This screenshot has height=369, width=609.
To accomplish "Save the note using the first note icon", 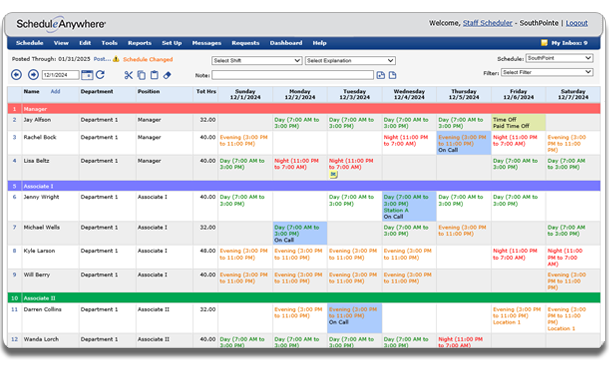I will pos(381,75).
